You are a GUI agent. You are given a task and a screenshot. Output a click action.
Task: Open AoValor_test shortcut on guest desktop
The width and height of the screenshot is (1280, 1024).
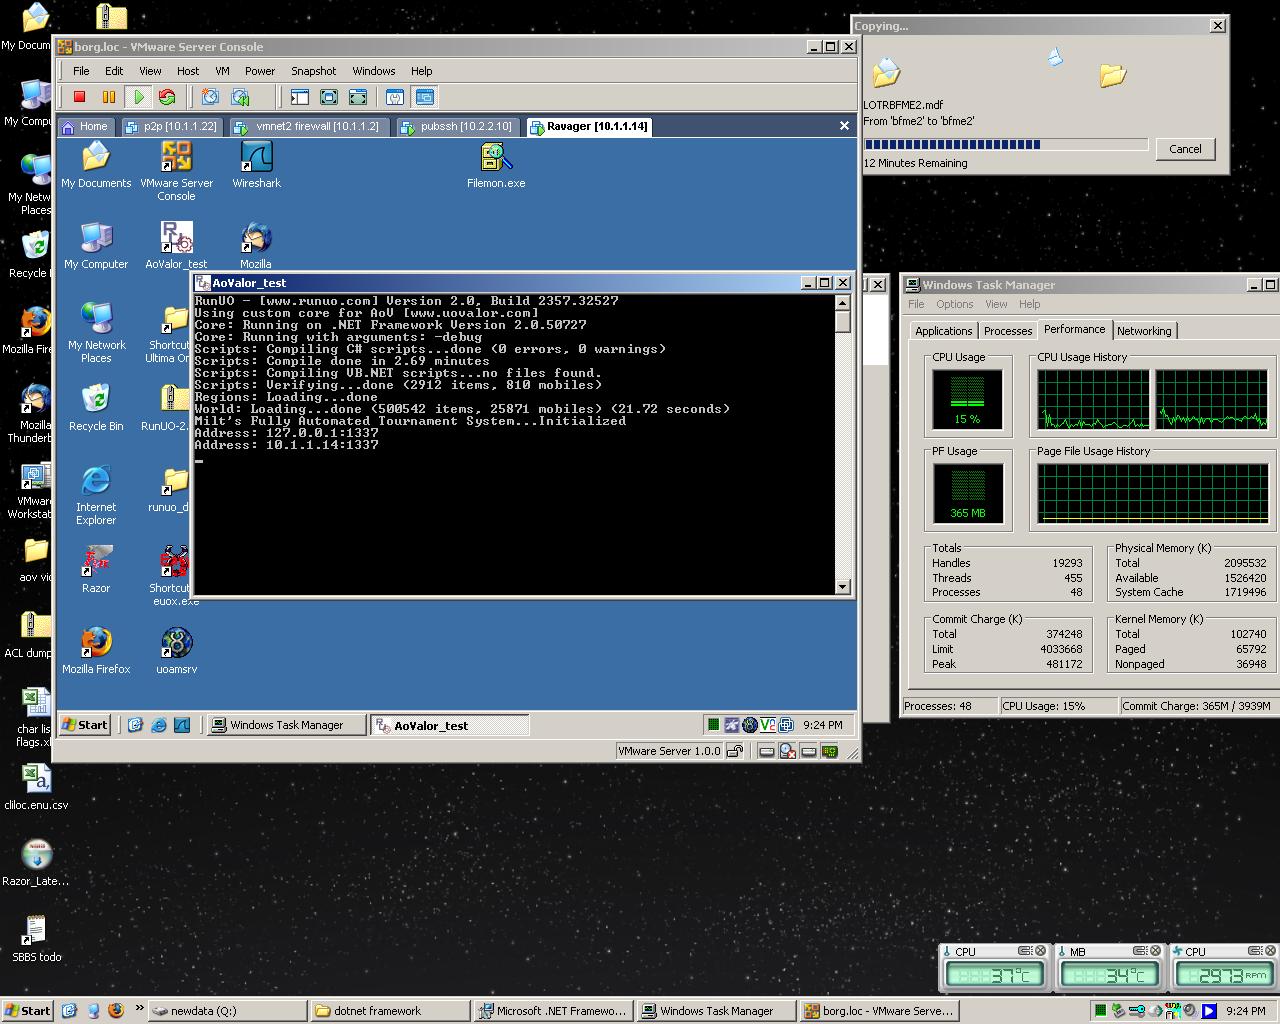coord(176,245)
